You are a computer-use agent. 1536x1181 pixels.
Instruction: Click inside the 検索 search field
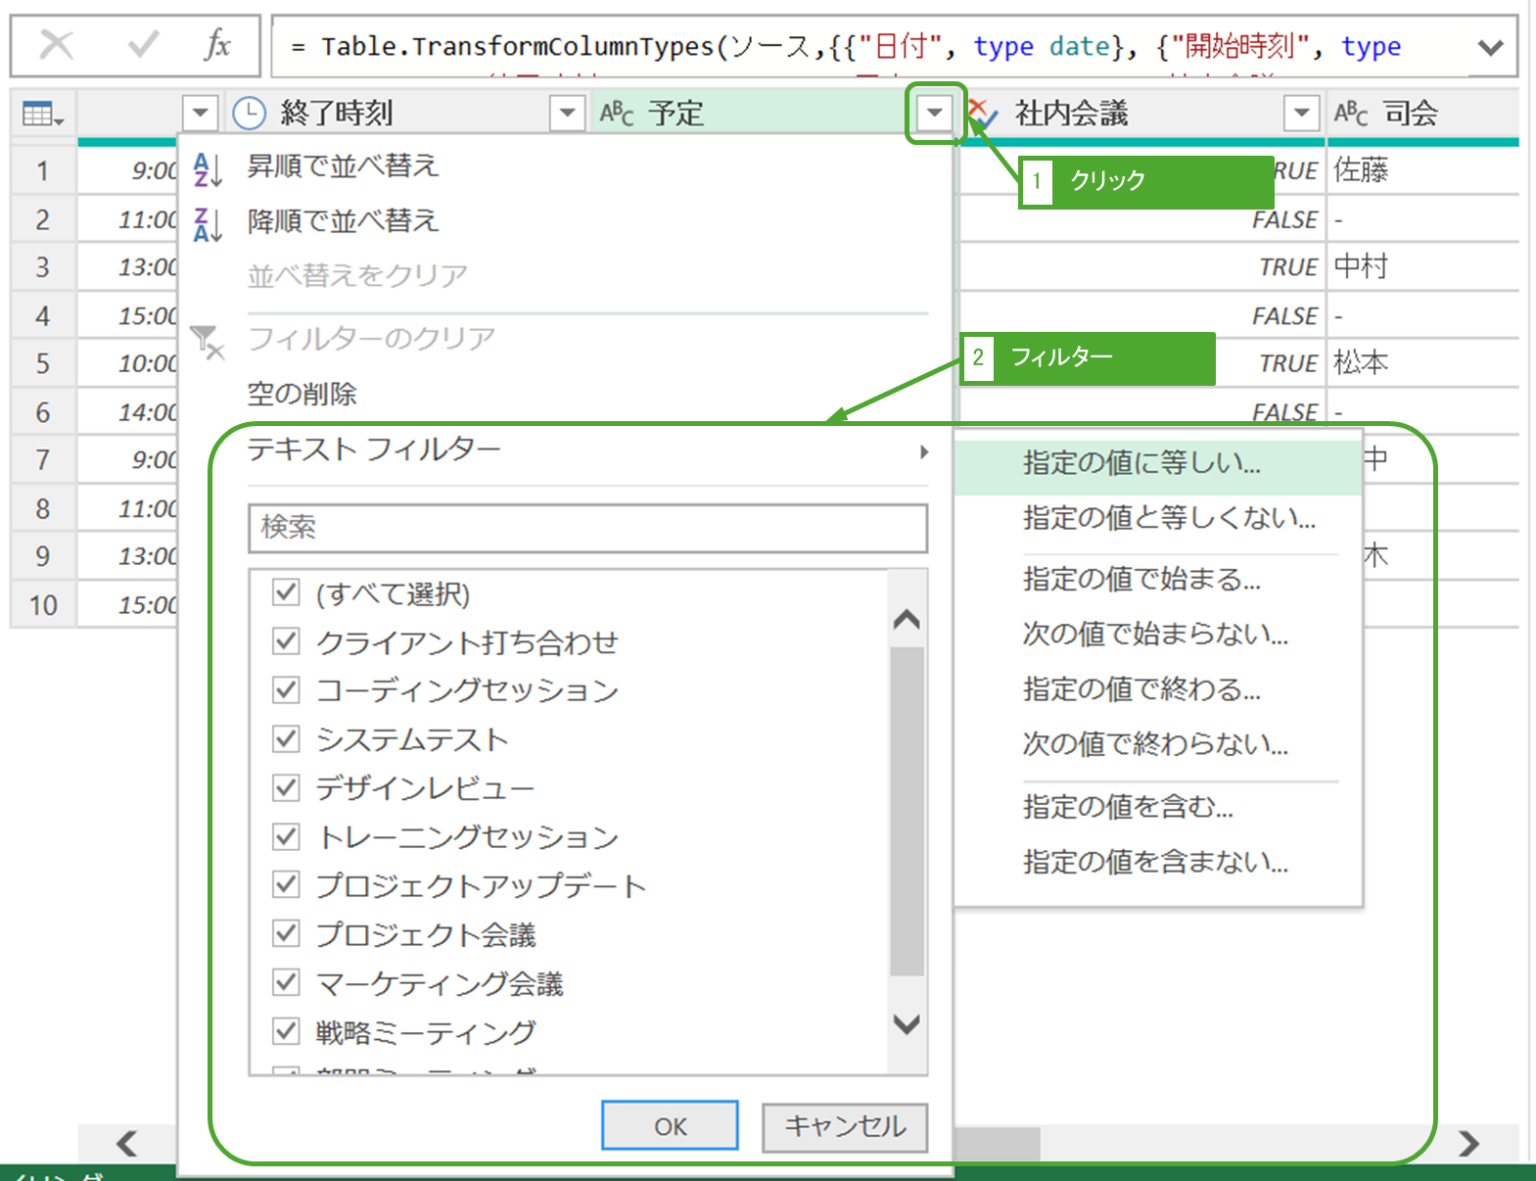tap(587, 528)
